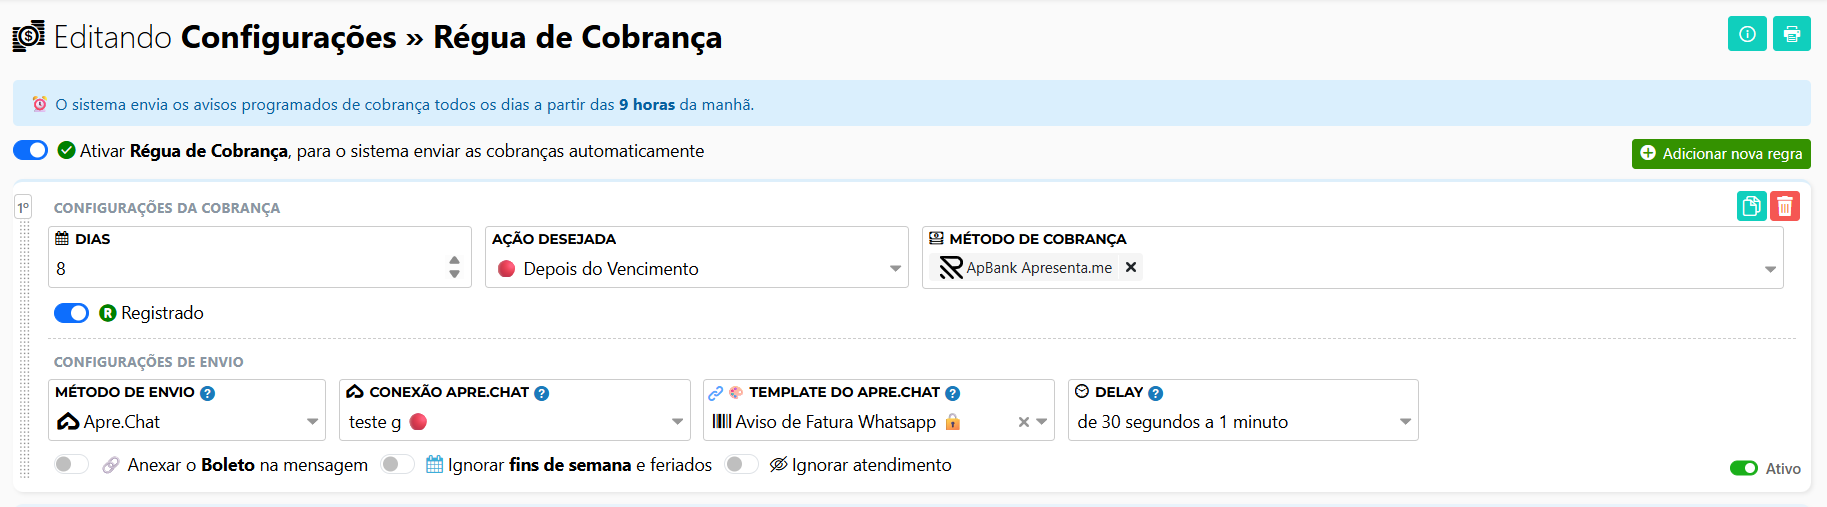Open the Delay dropdown list

1243,422
